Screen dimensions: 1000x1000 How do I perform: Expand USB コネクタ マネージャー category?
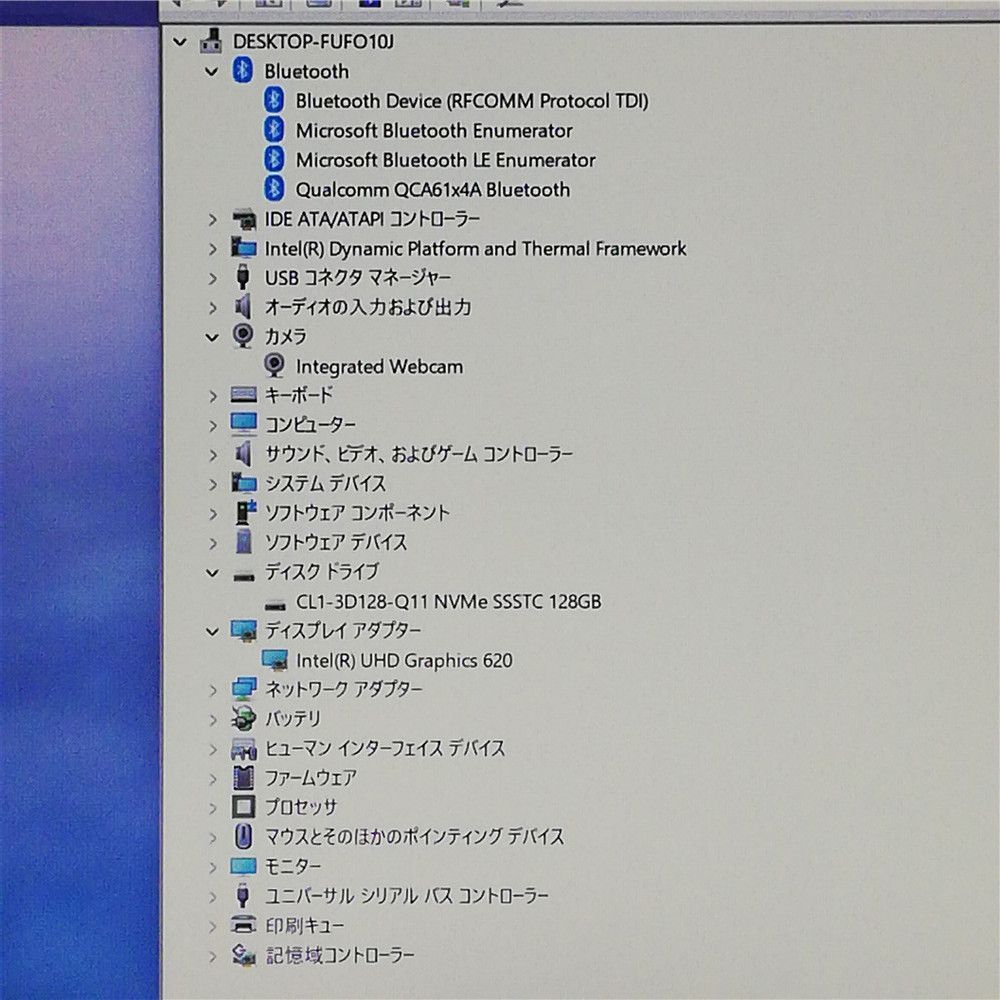pyautogui.click(x=213, y=279)
